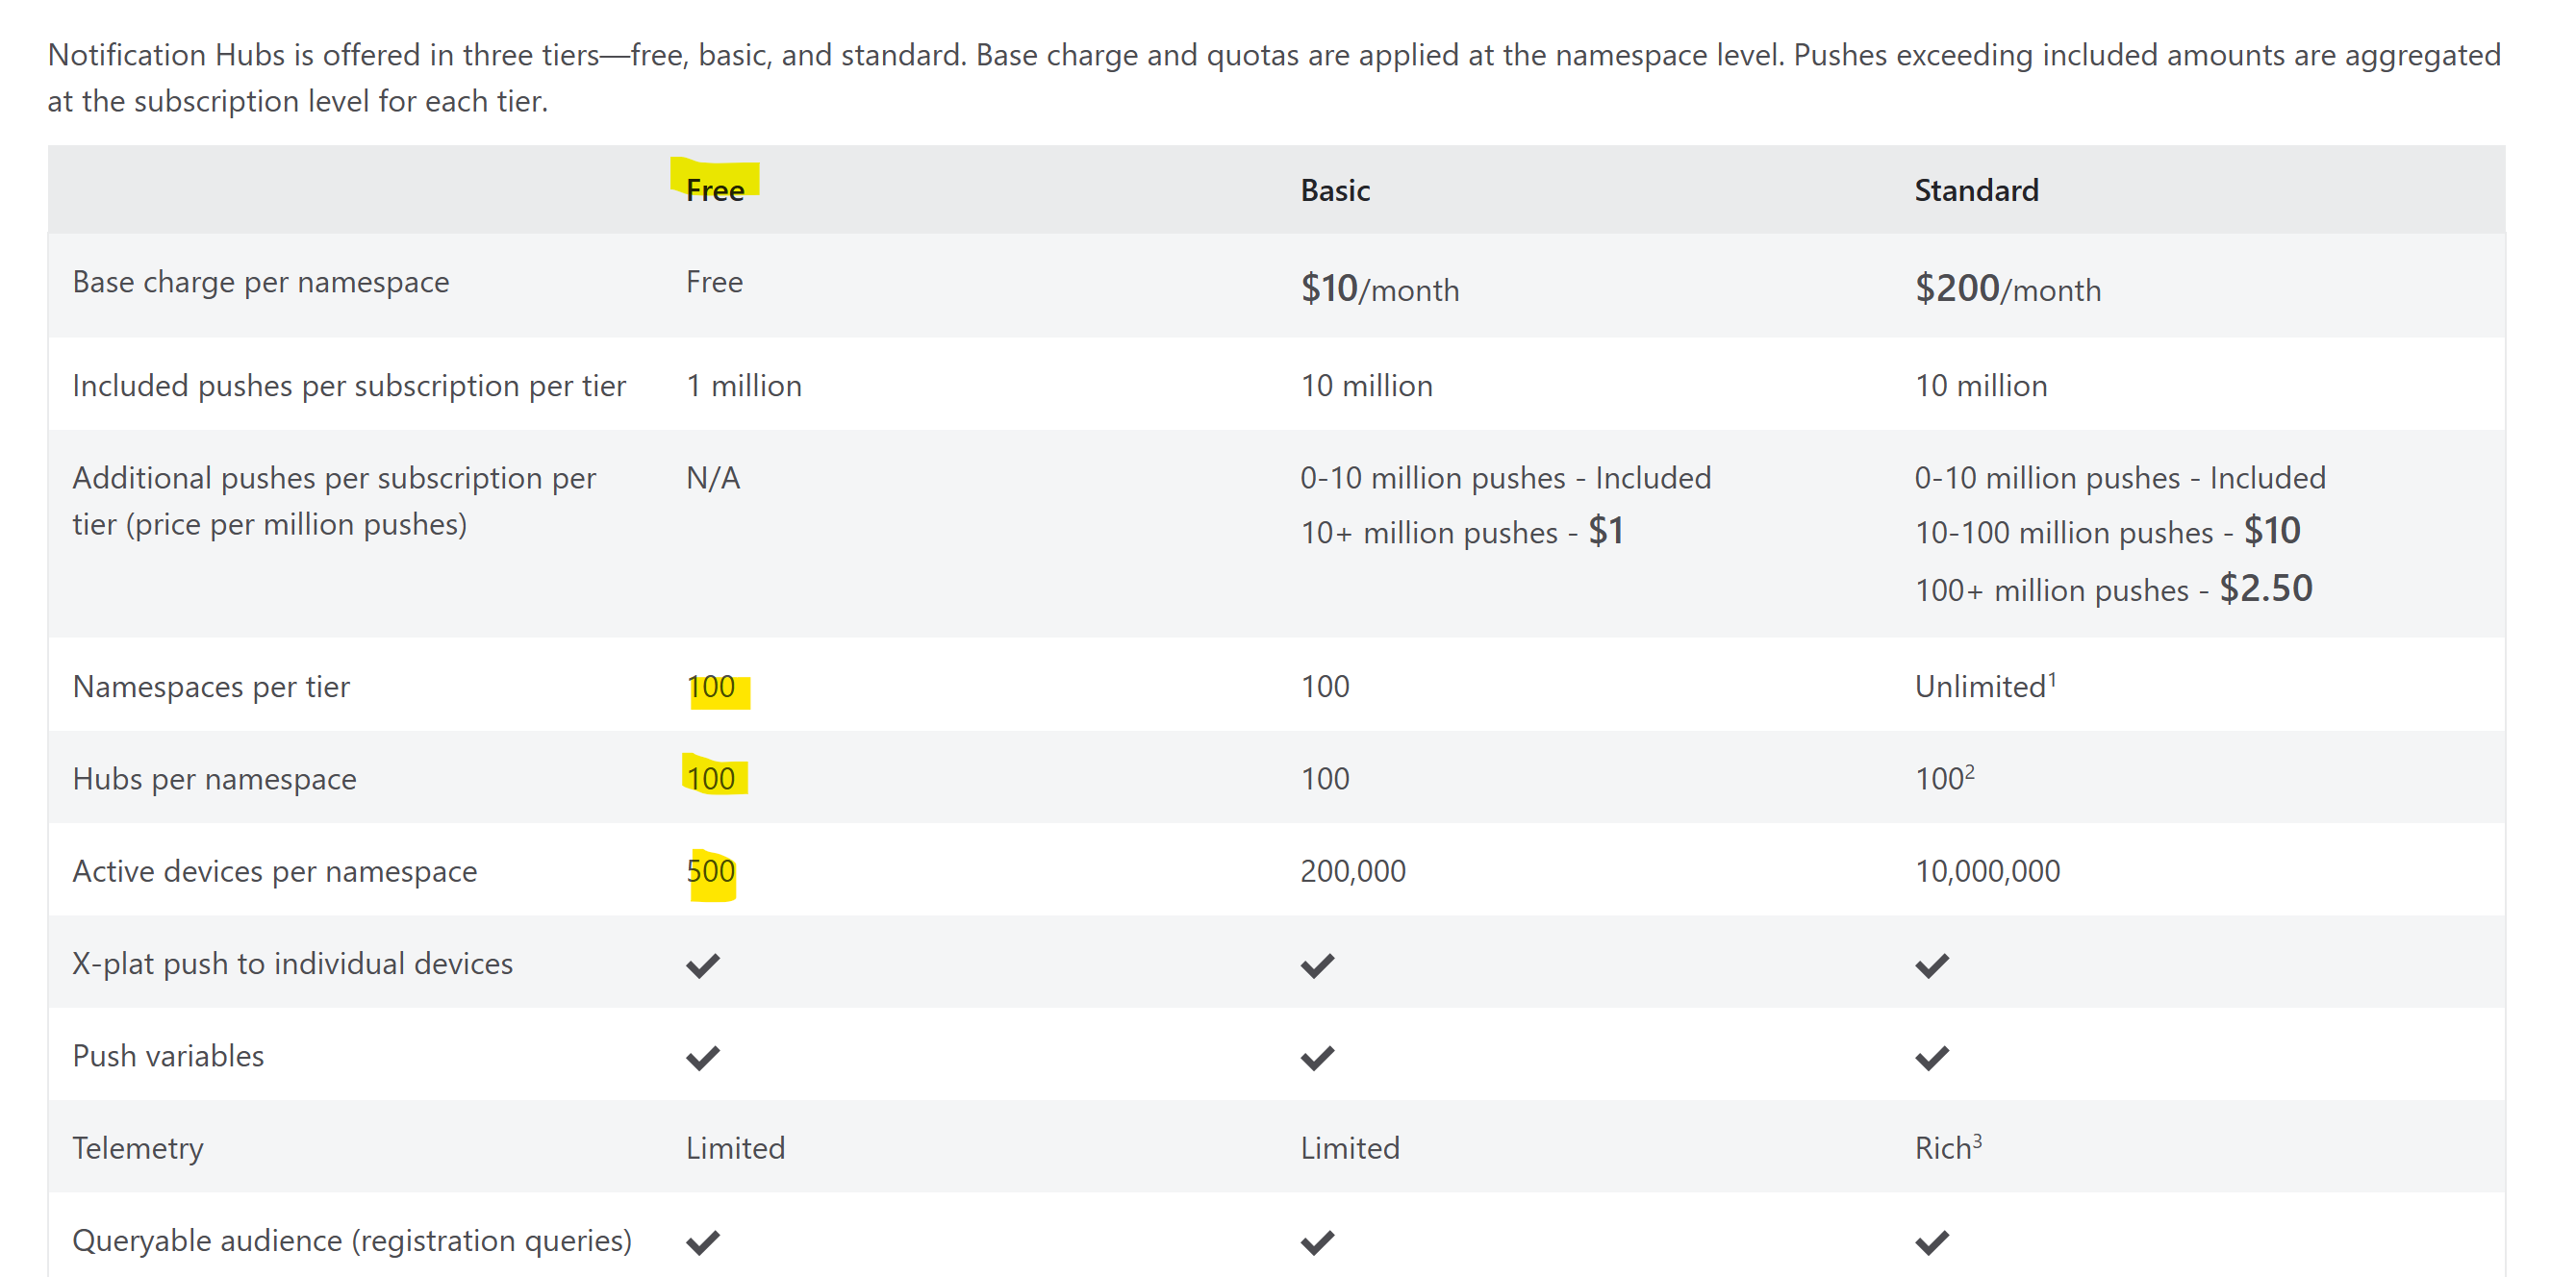Click the Basic tier checkmark for Push variables

pos(1317,1057)
